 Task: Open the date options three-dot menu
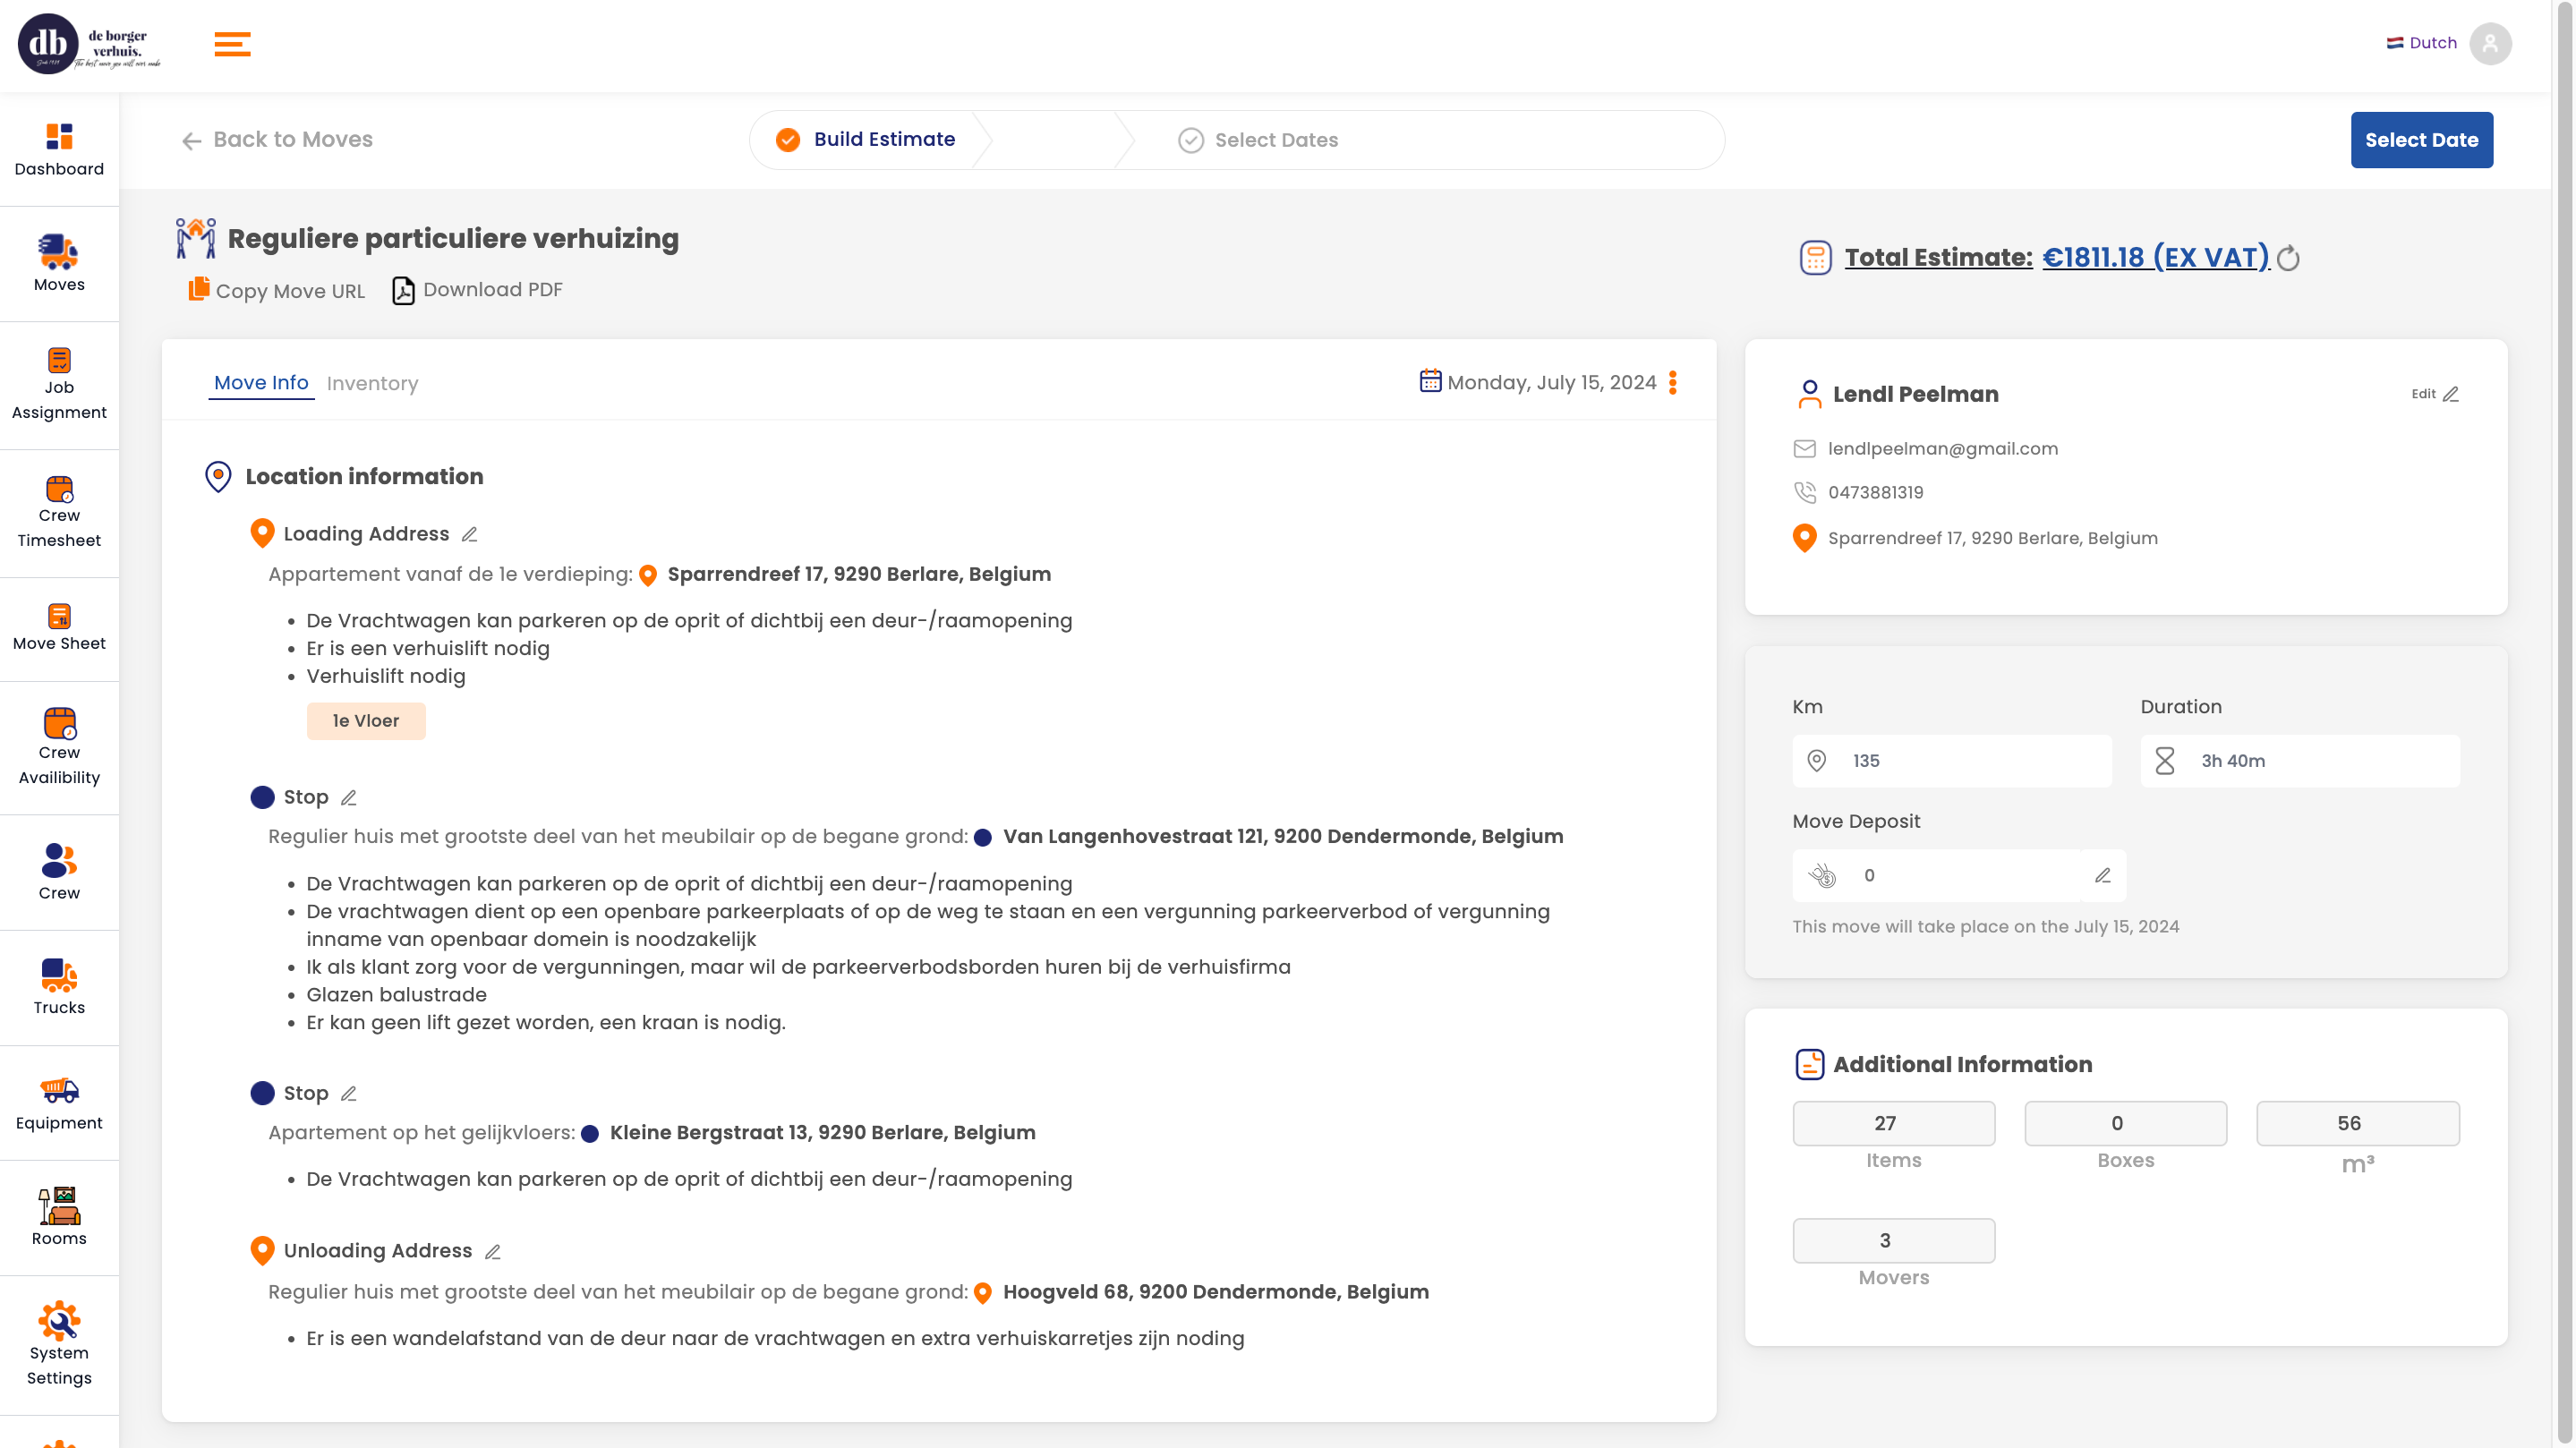tap(1673, 383)
